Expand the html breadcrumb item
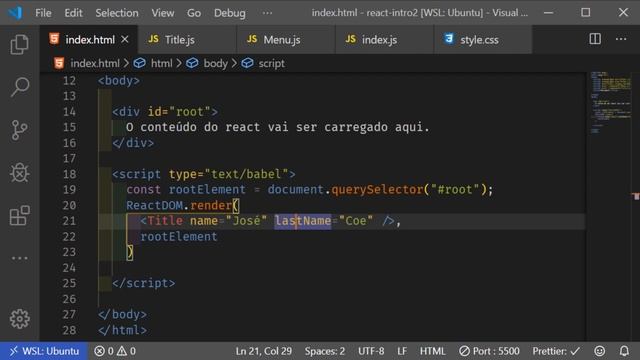Image resolution: width=640 pixels, height=360 pixels. click(162, 64)
